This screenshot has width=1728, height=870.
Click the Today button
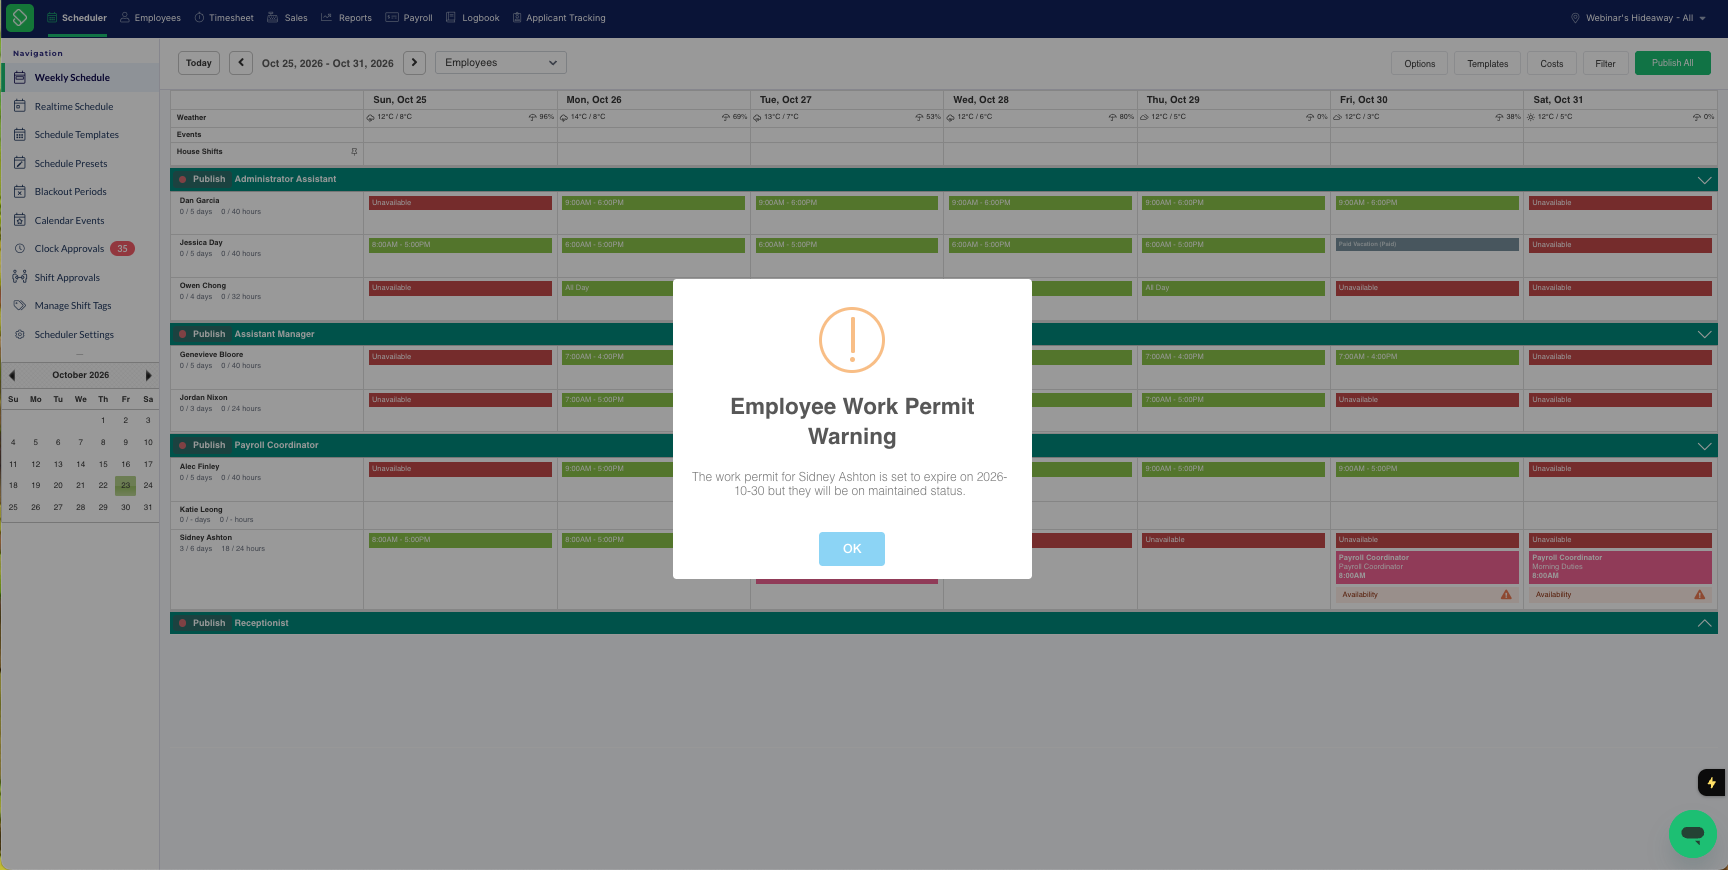[199, 63]
